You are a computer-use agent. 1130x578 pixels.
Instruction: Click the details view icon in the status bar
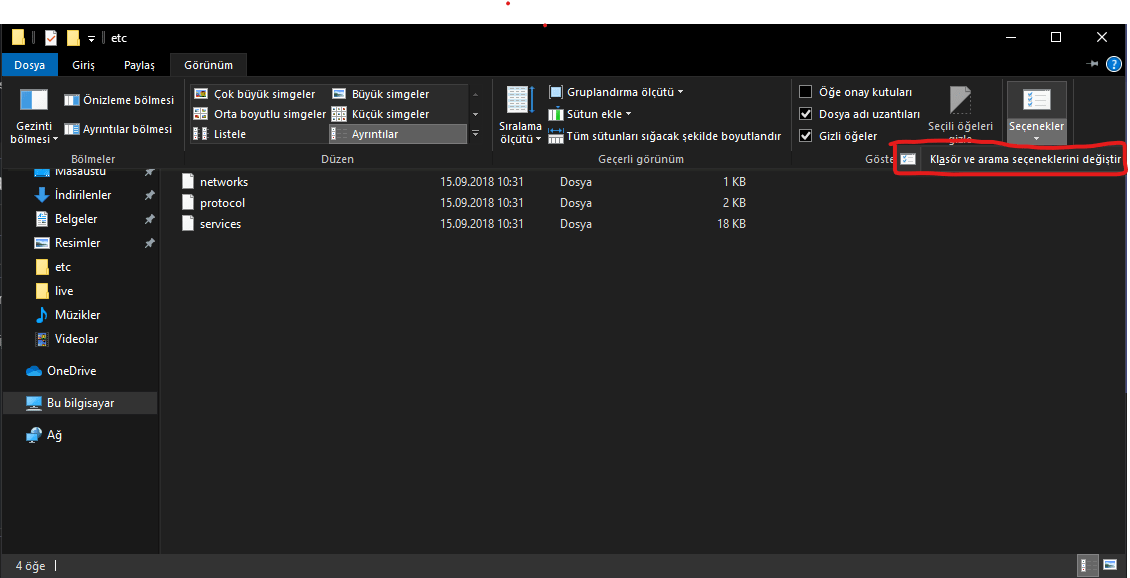1087,566
